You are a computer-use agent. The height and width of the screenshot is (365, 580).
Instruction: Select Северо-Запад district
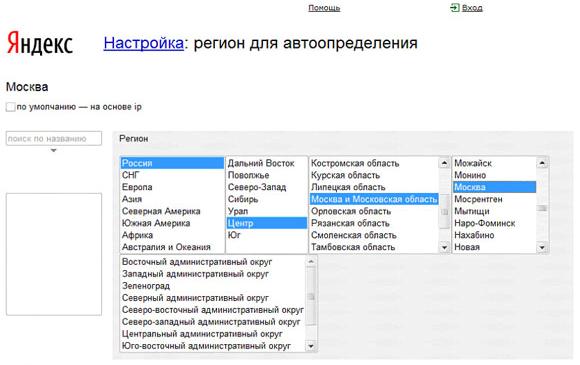pos(266,187)
